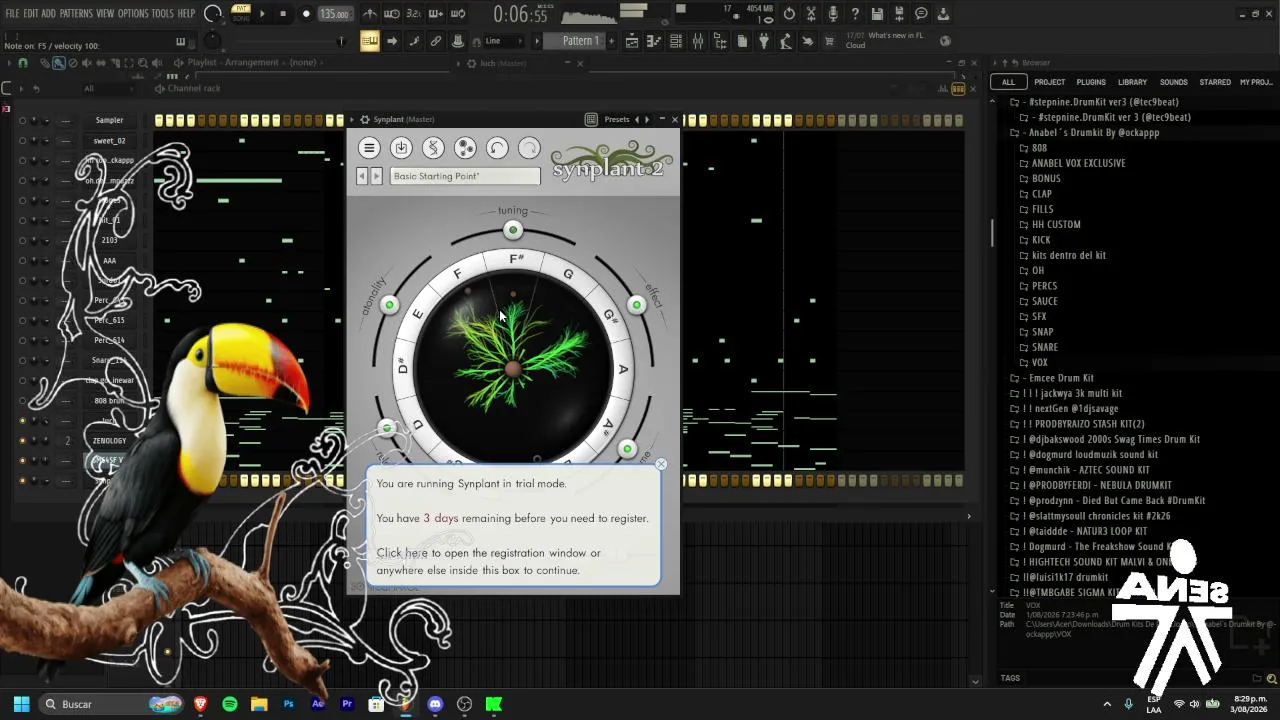Click the link icon in the top toolbar

pos(435,41)
